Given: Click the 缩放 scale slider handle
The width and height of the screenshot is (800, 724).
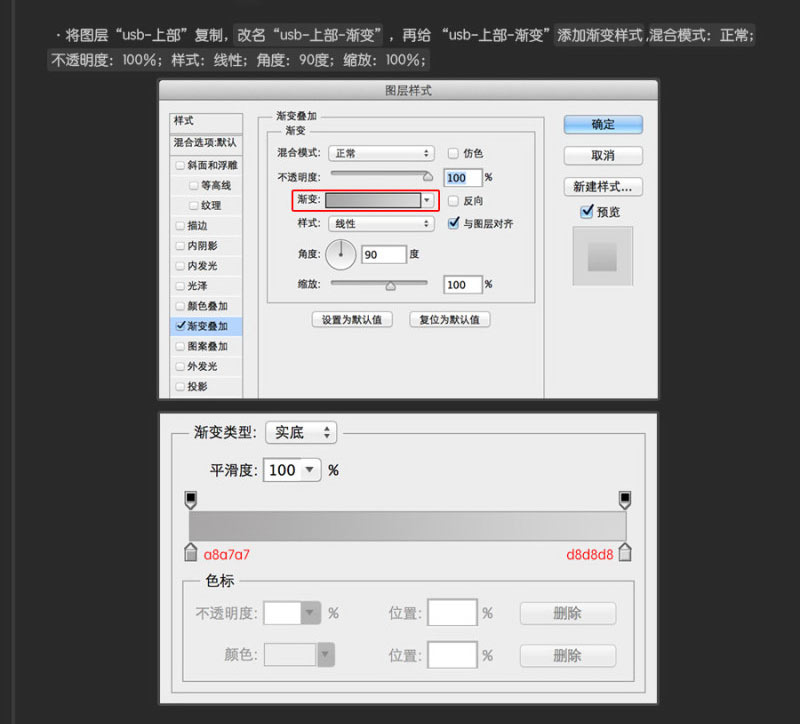Looking at the screenshot, I should pos(390,285).
